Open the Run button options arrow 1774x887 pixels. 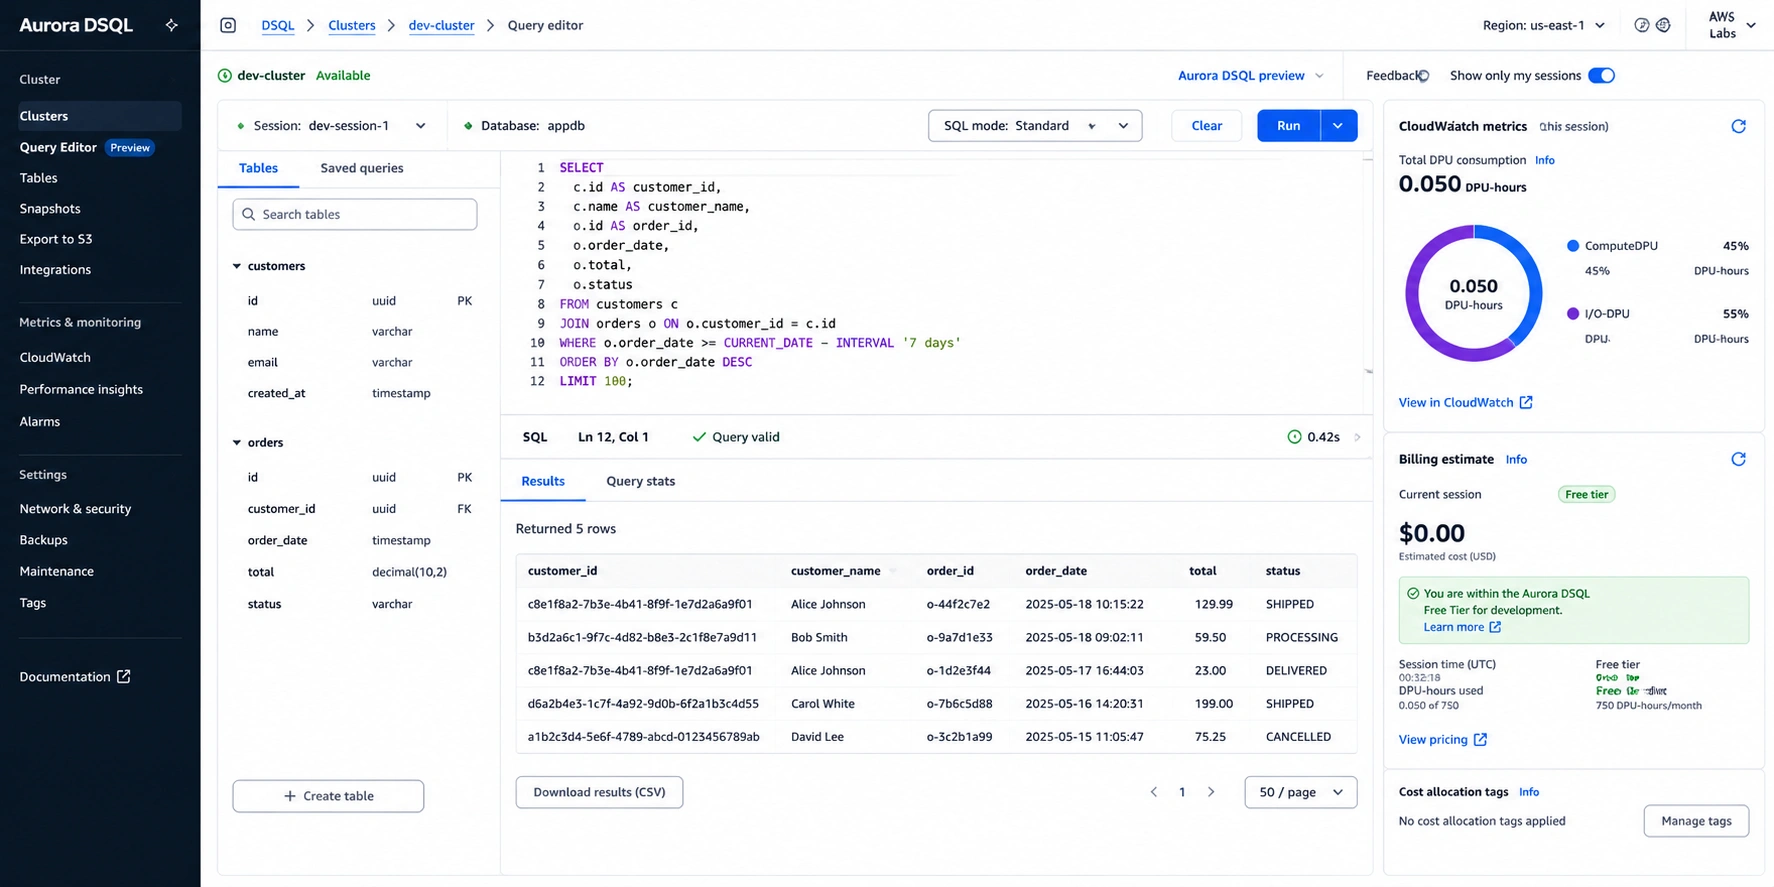tap(1338, 126)
